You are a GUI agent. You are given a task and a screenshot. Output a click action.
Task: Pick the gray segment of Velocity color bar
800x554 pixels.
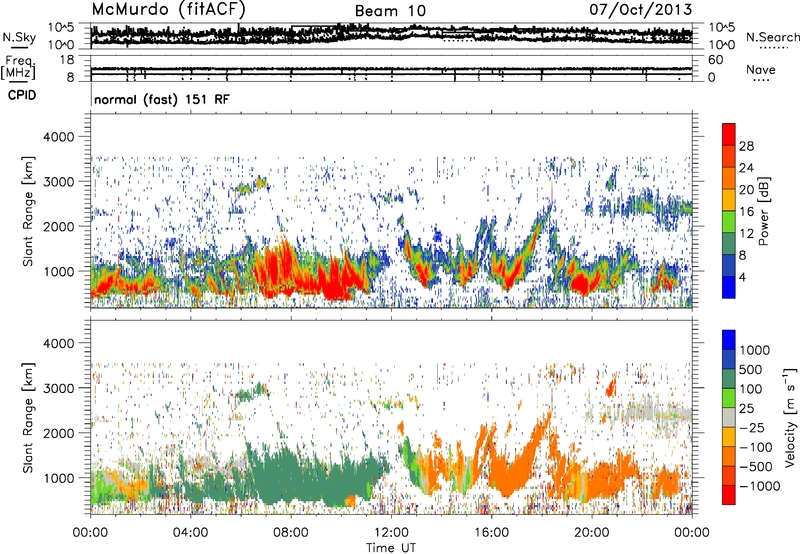(x=729, y=417)
